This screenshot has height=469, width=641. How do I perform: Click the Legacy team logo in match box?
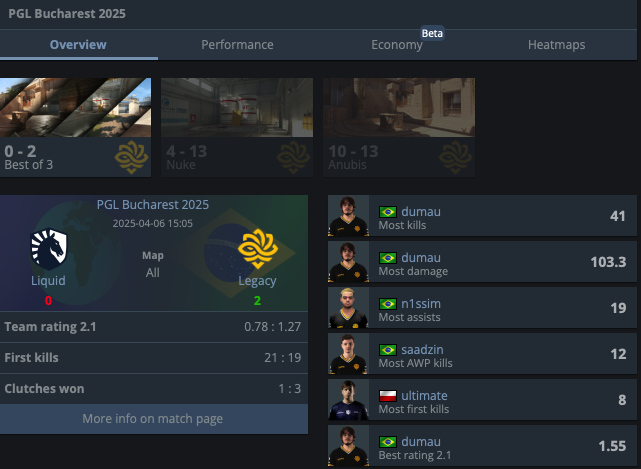click(258, 249)
